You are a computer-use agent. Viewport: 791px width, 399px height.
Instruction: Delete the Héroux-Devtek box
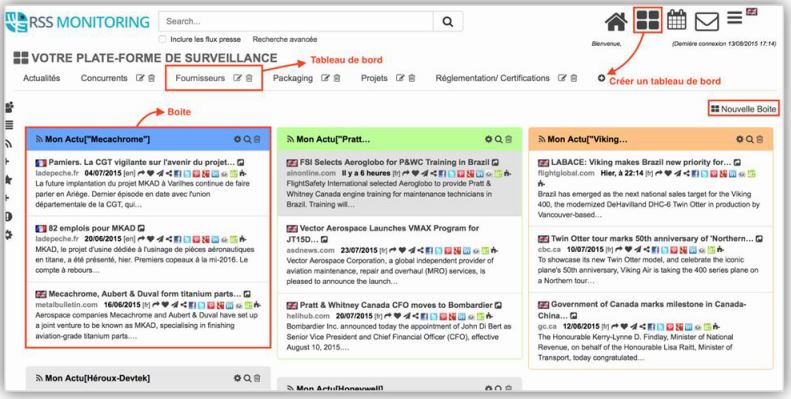click(257, 378)
